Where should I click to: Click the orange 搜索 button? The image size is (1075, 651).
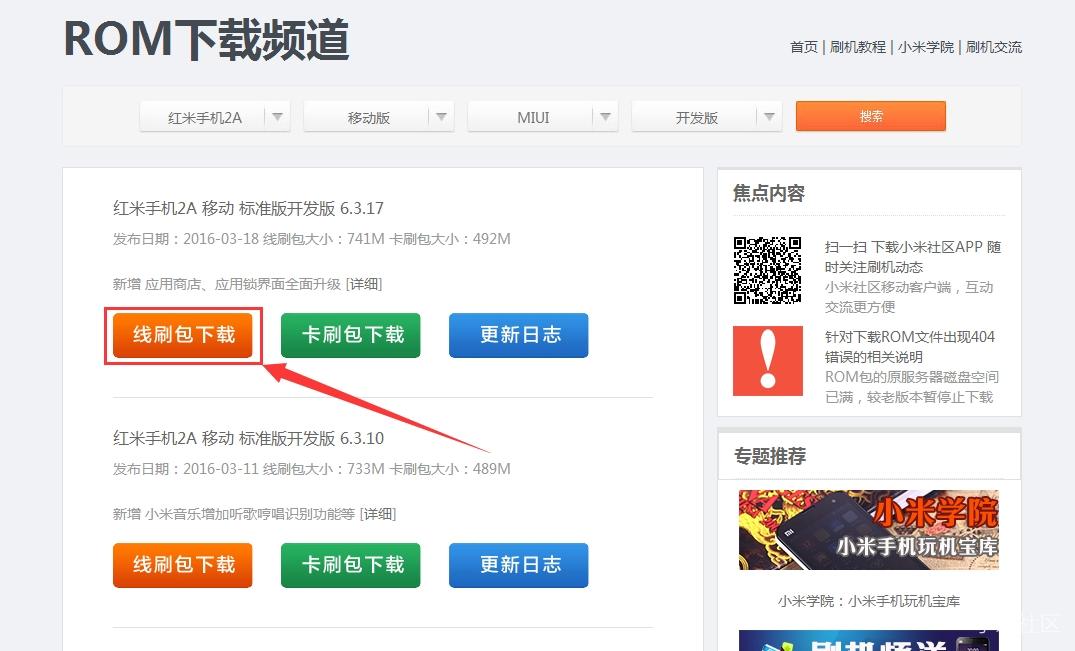point(870,116)
